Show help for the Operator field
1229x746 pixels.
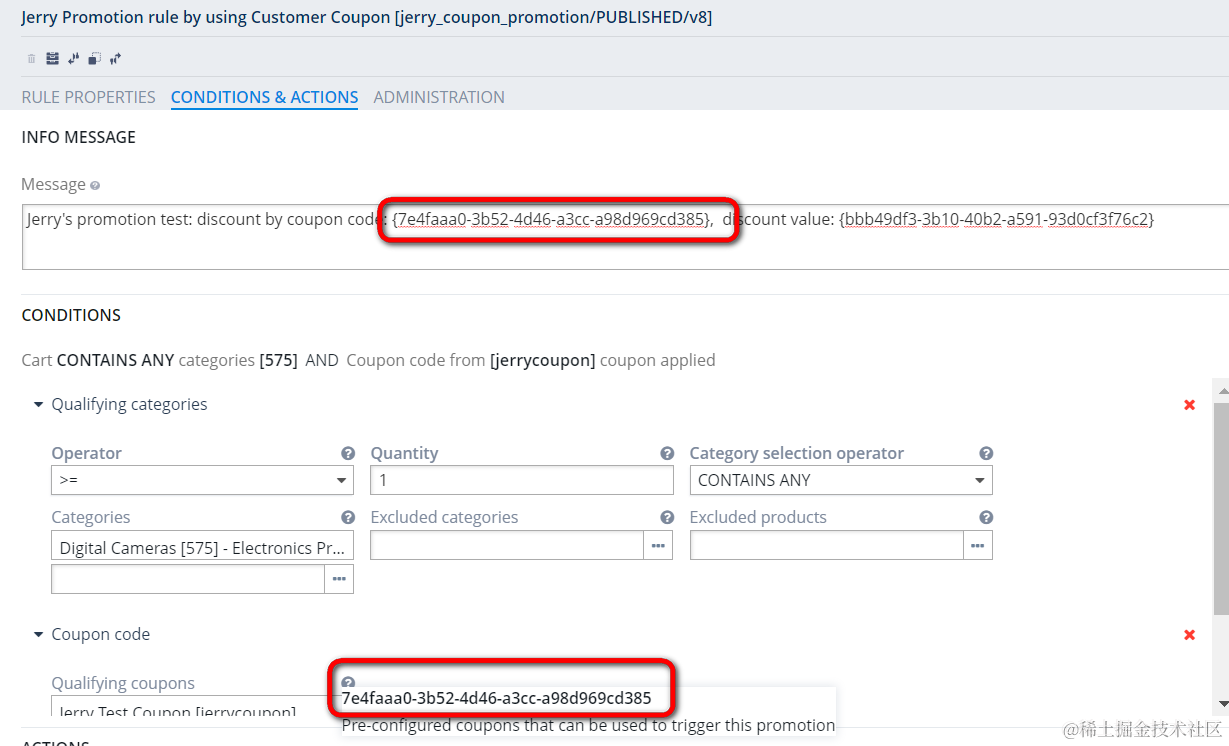coord(348,453)
